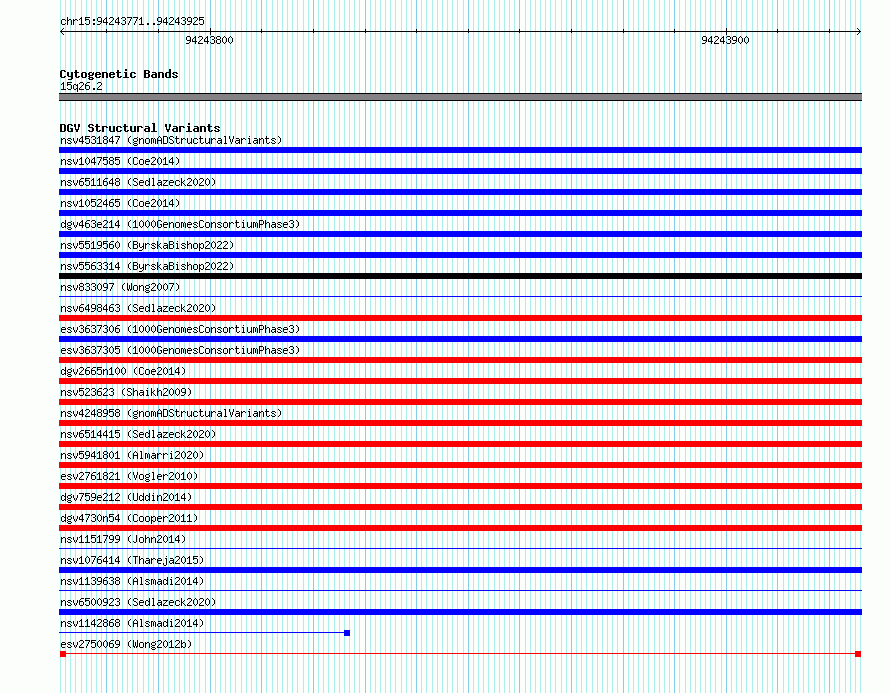This screenshot has height=693, width=890.
Task: Click the thin blue line of nsv1151799
Action: click(460, 548)
